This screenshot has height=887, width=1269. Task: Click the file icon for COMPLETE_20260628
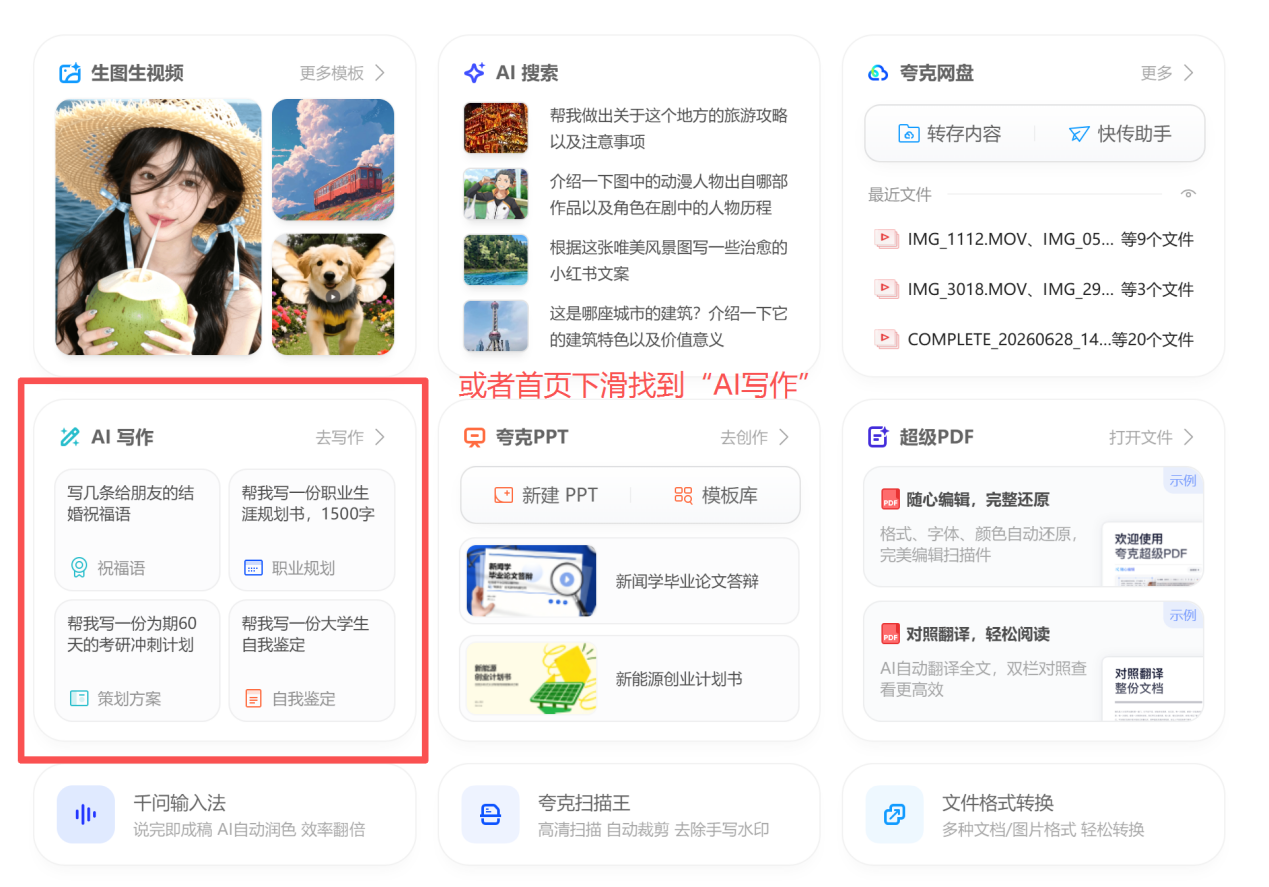886,339
